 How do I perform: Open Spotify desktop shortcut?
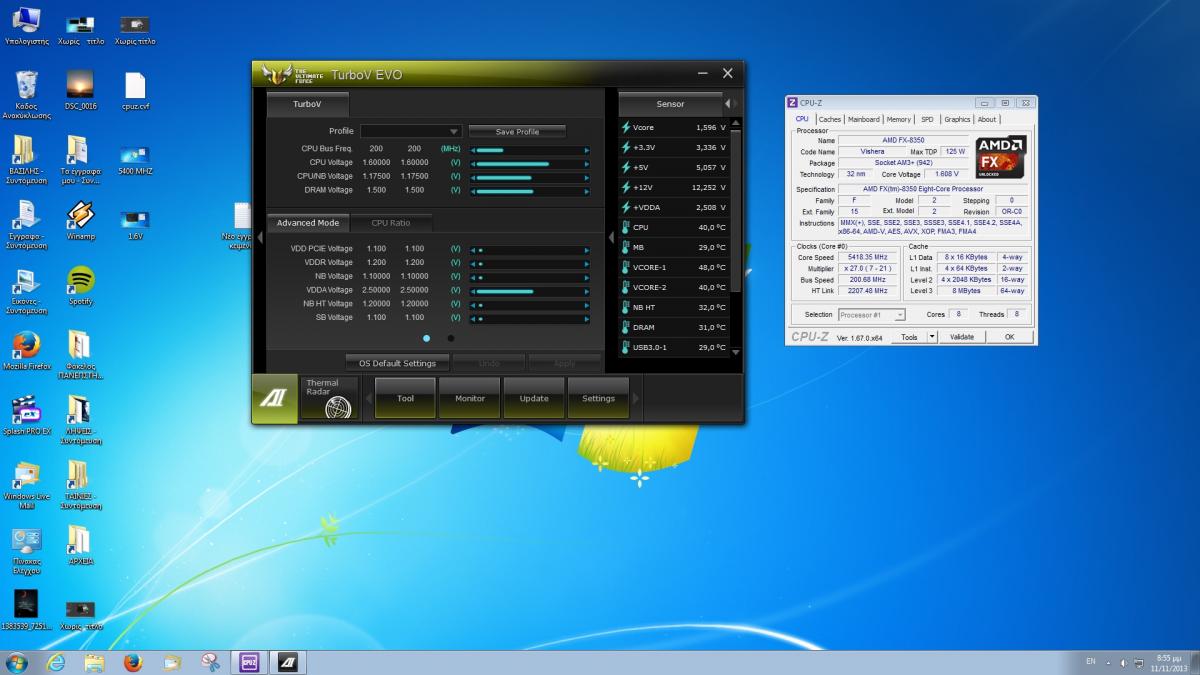coord(81,286)
